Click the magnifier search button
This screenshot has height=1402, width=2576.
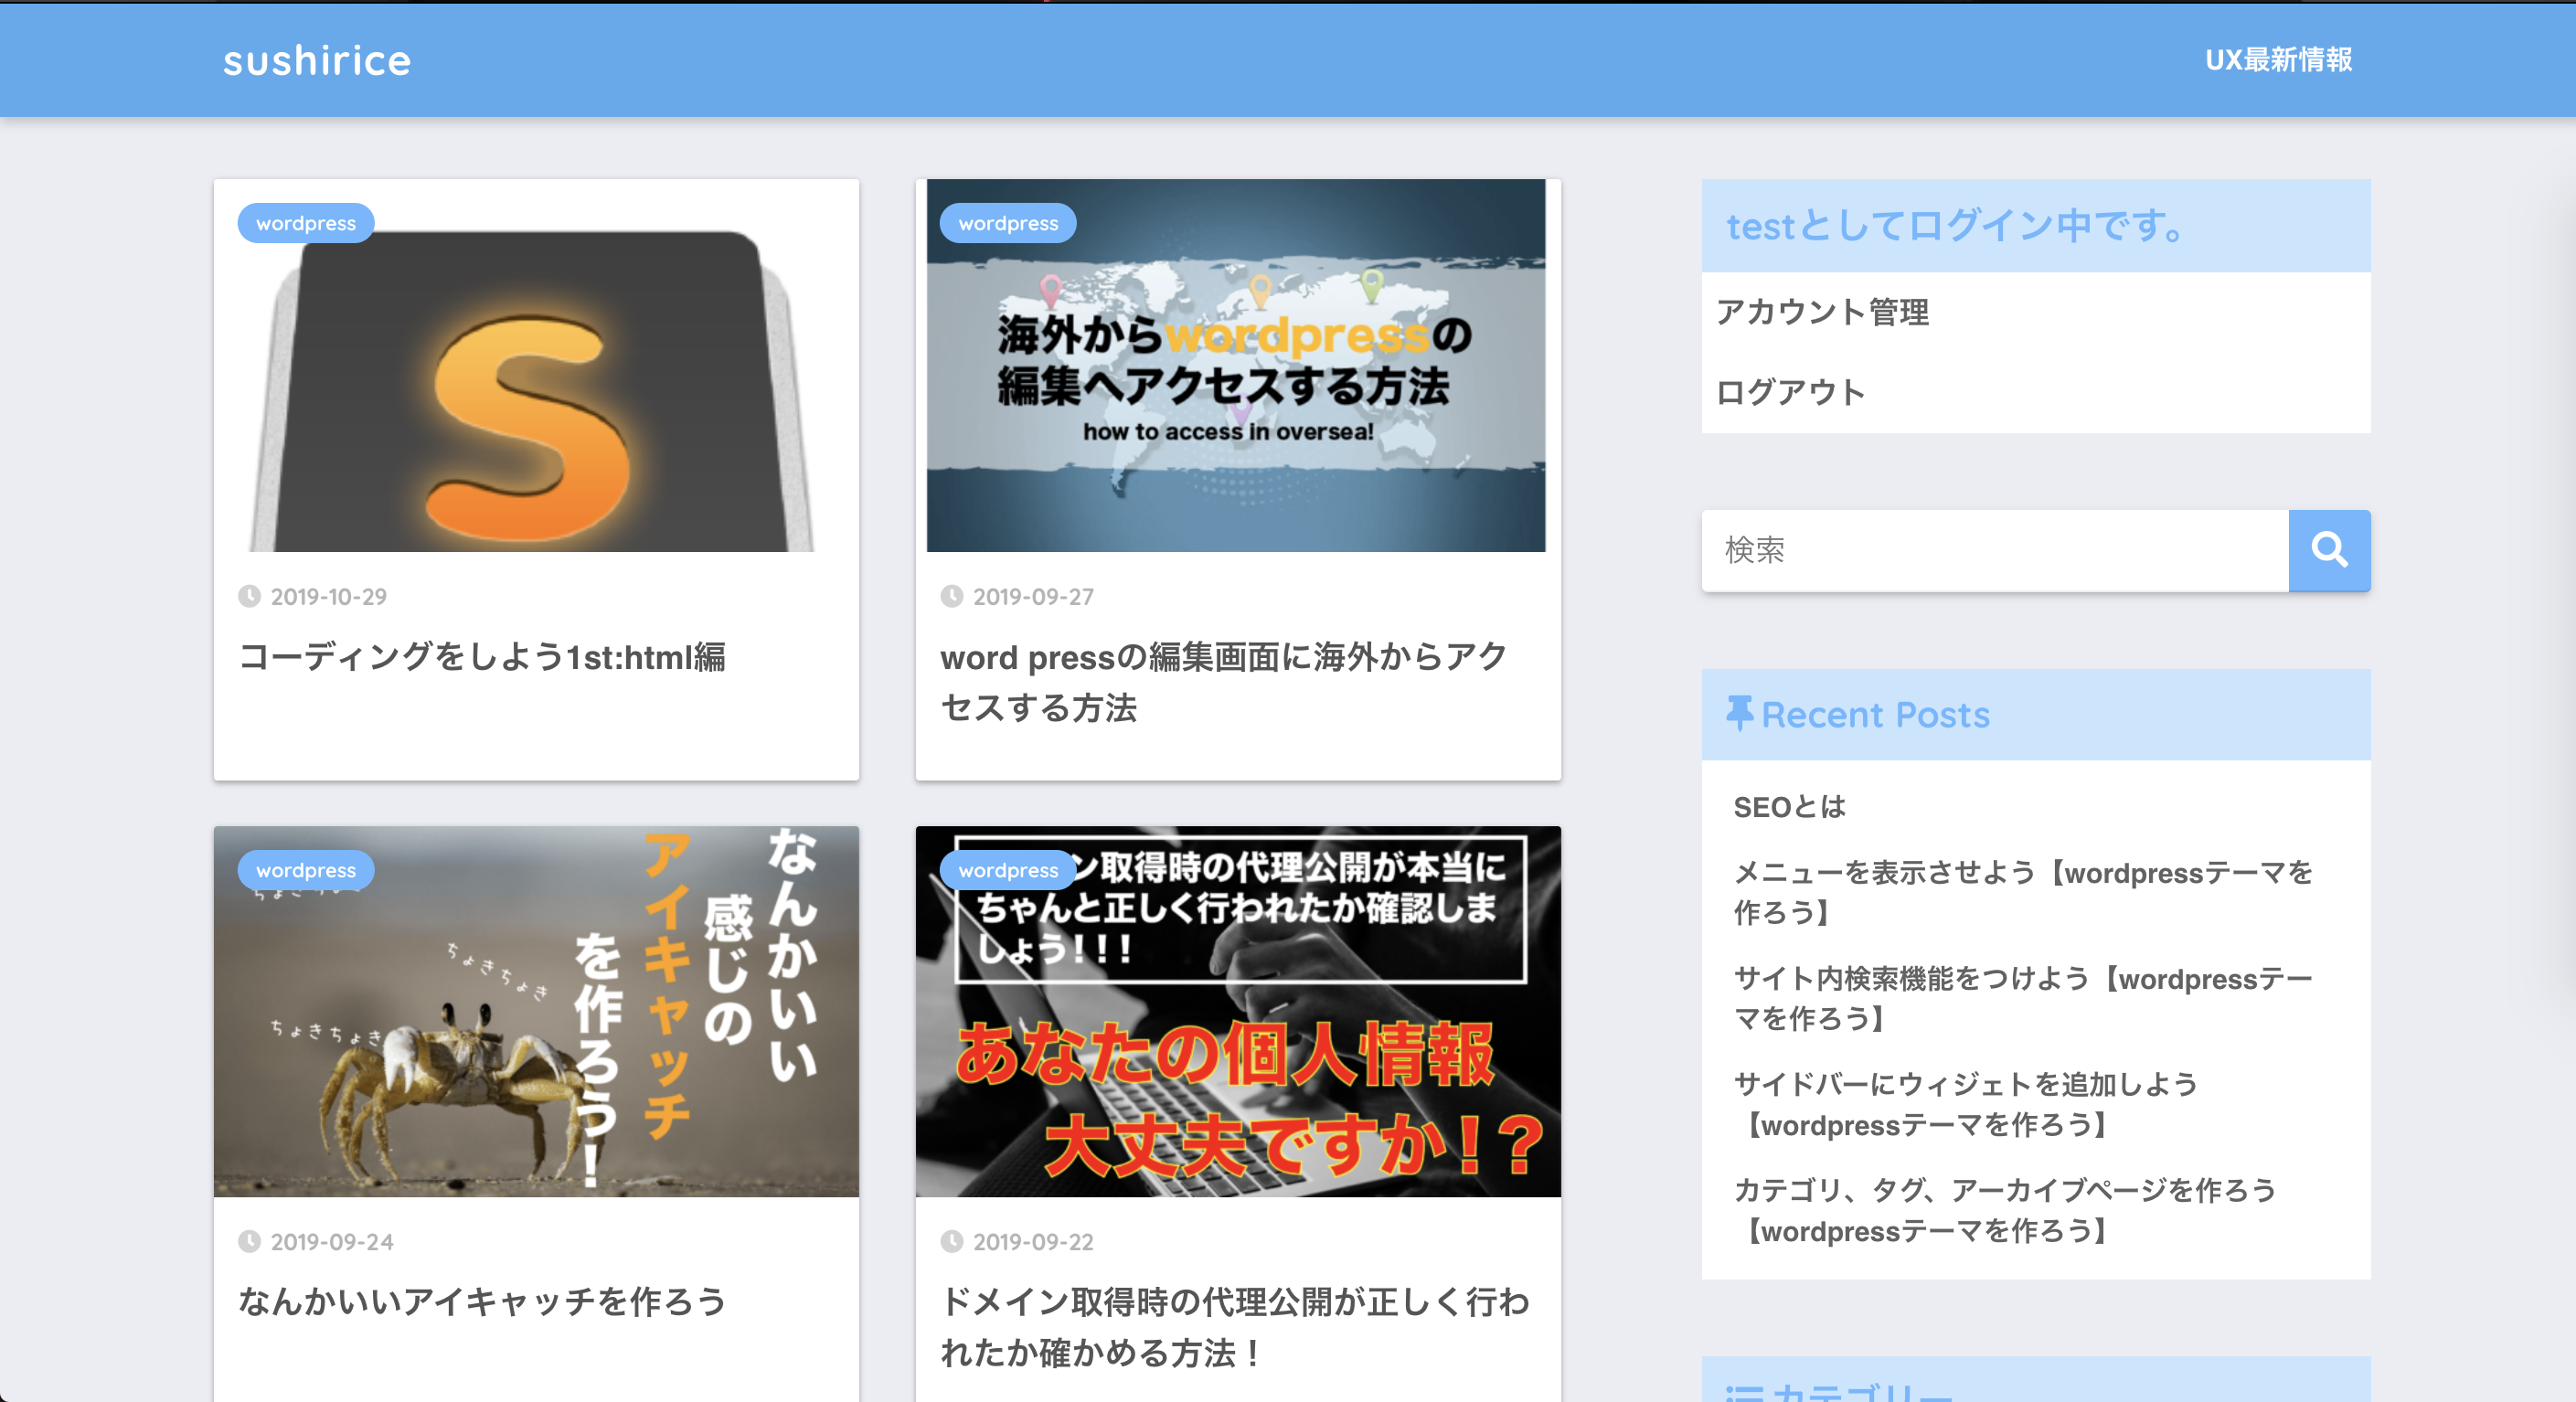tap(2328, 550)
